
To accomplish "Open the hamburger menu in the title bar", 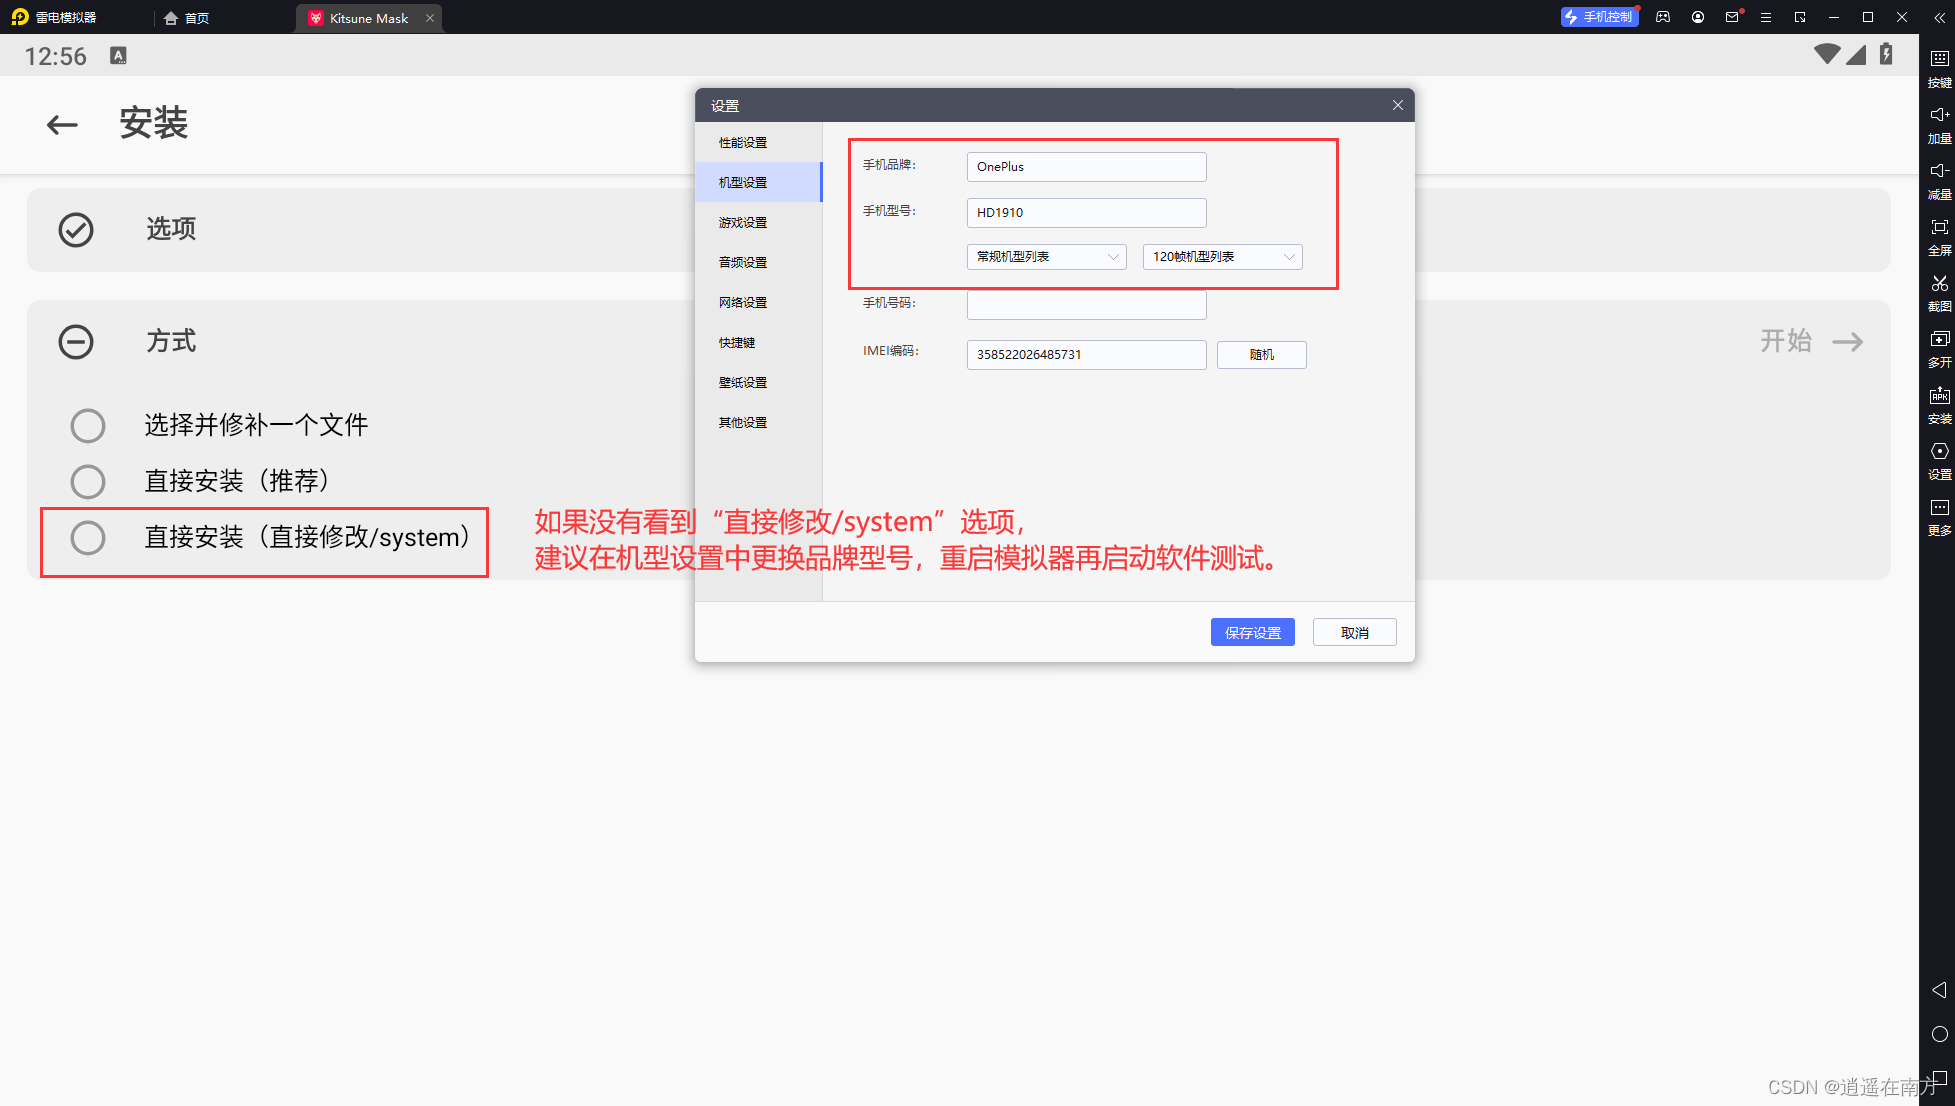I will 1766,17.
